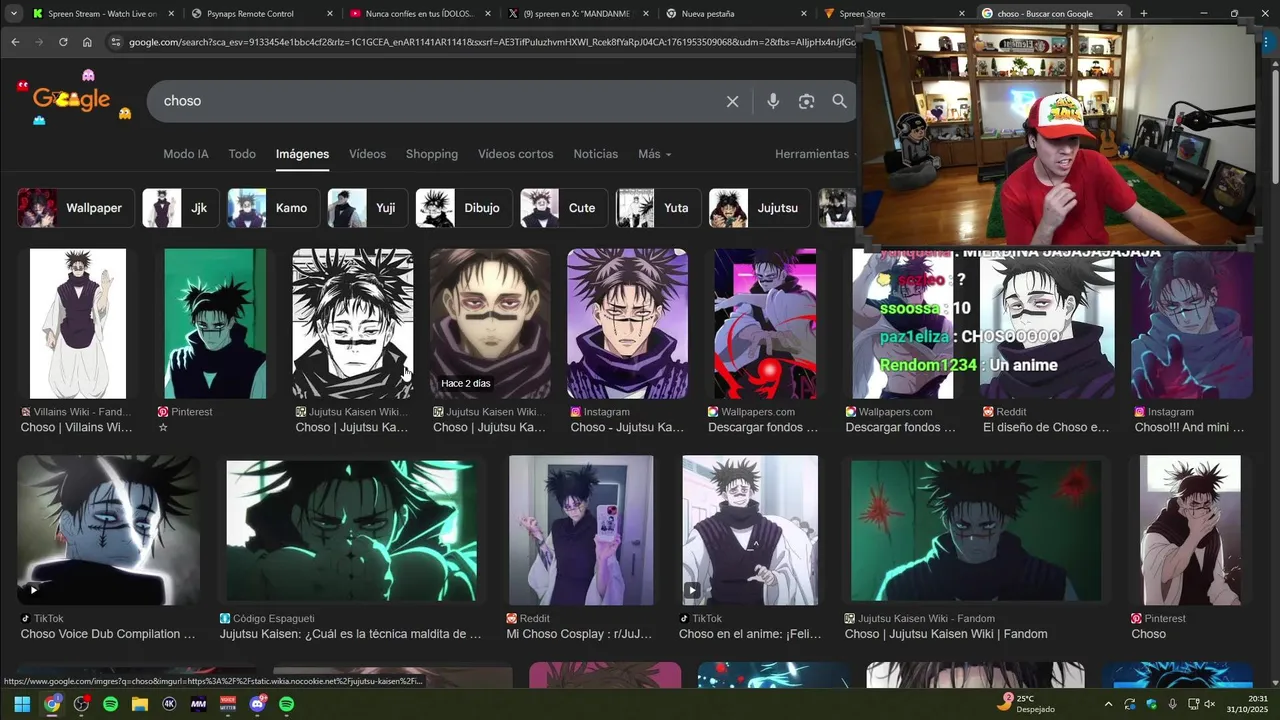The height and width of the screenshot is (720, 1280).
Task: Filter images by Yuta chip
Action: click(658, 208)
